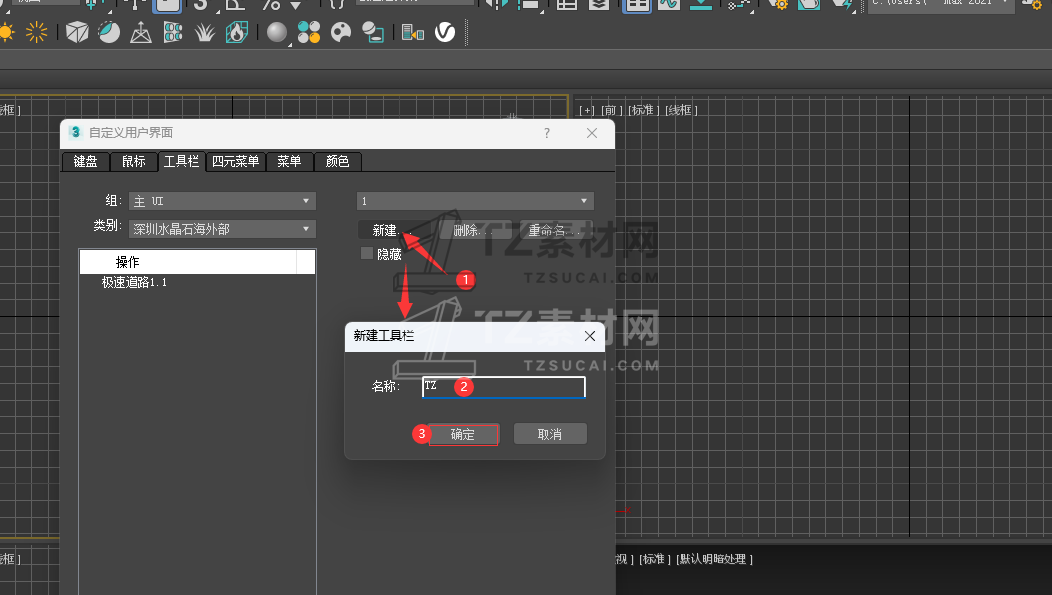Close the 新建工具栏 dialog

tap(590, 336)
